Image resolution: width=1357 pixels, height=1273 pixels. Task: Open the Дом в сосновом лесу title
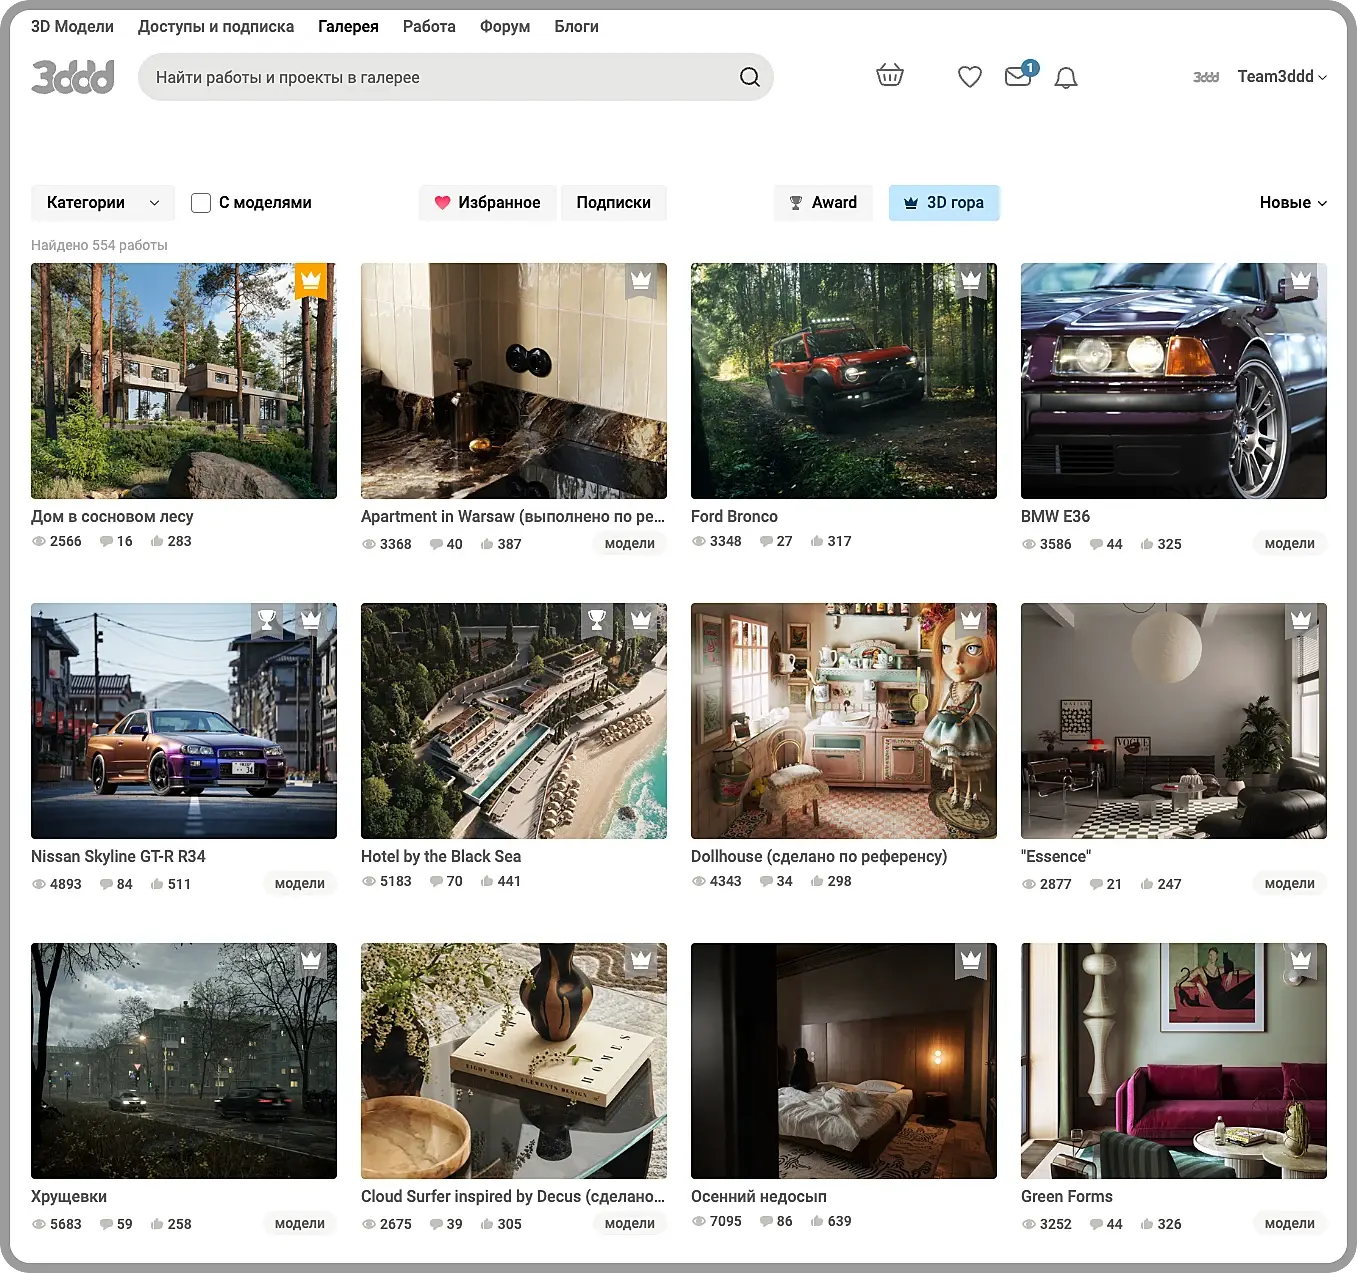point(112,517)
